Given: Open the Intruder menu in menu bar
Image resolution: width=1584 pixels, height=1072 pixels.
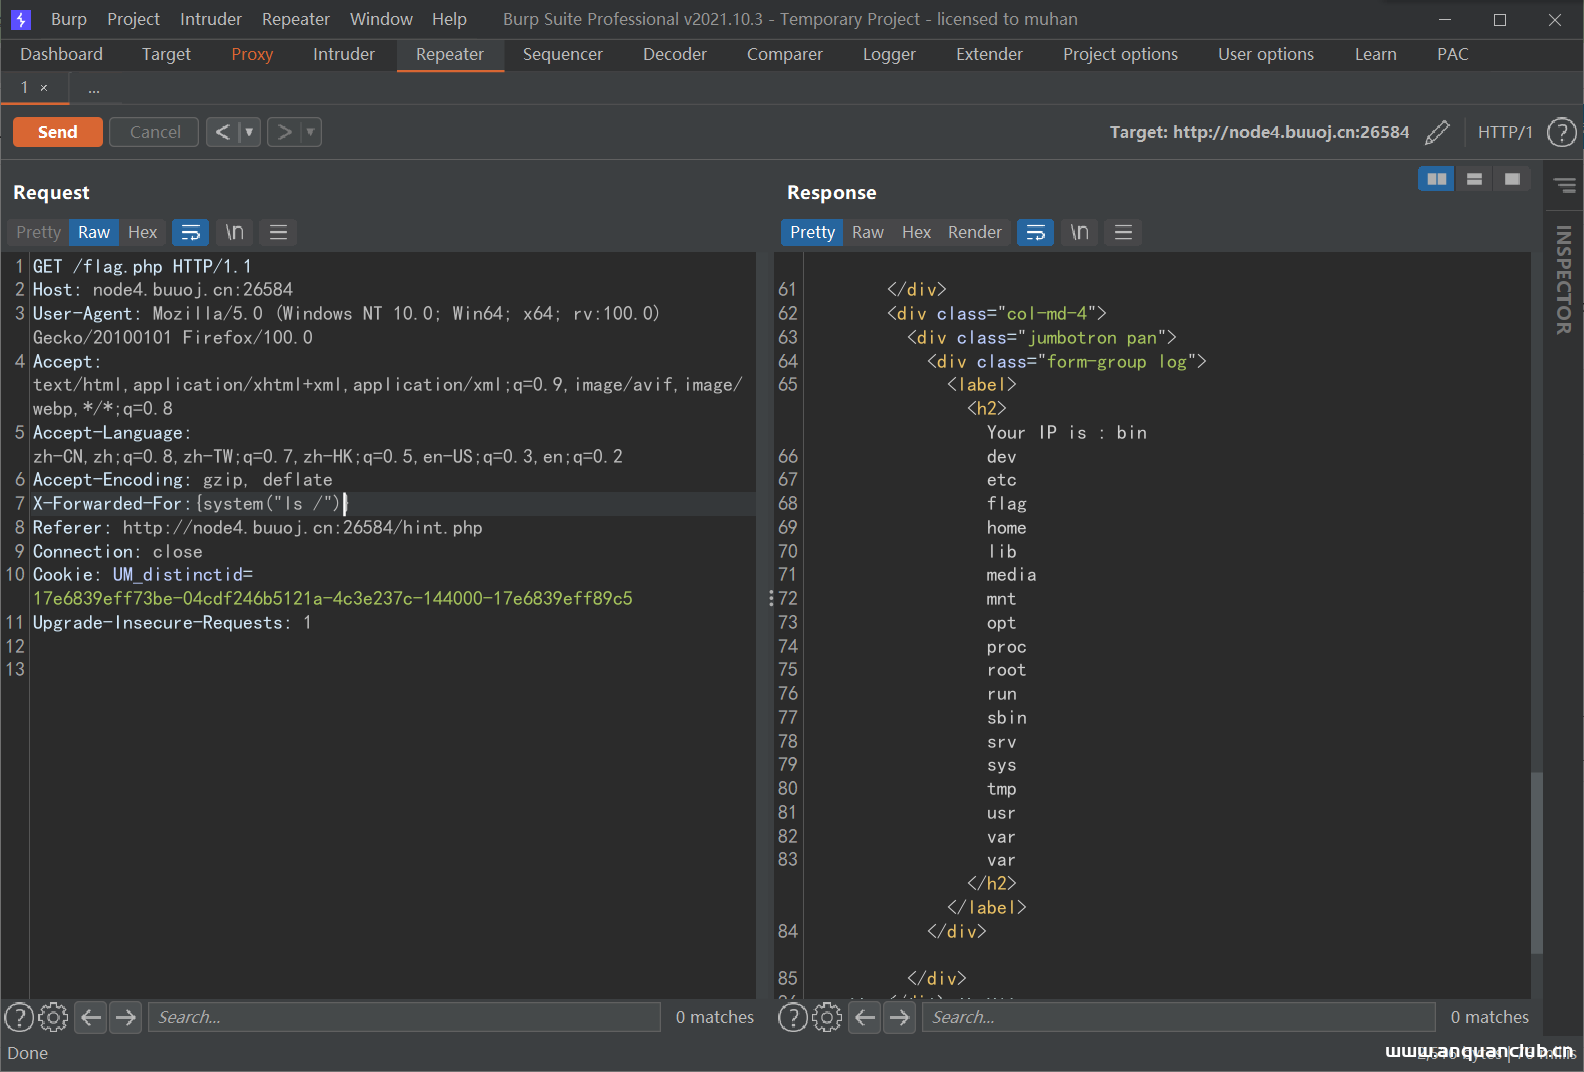Looking at the screenshot, I should point(211,19).
